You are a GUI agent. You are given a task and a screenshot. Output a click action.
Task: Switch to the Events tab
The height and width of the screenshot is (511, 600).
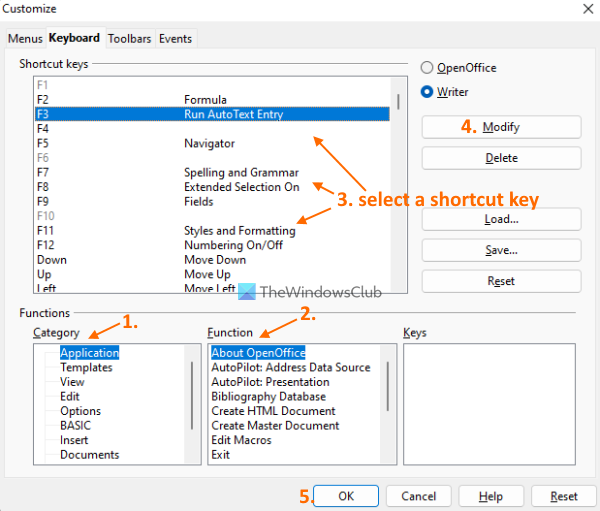[x=175, y=39]
